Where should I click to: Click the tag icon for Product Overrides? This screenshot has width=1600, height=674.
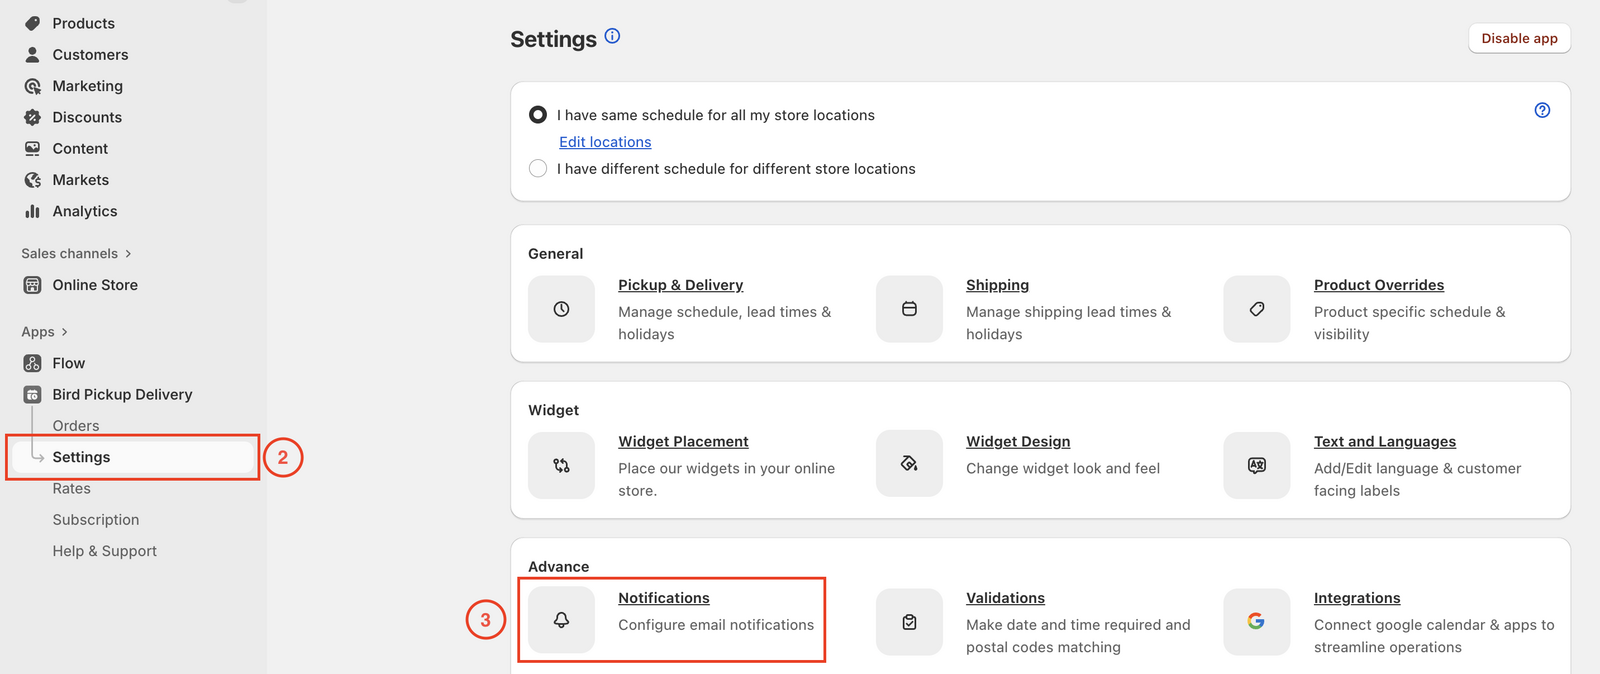pos(1257,309)
